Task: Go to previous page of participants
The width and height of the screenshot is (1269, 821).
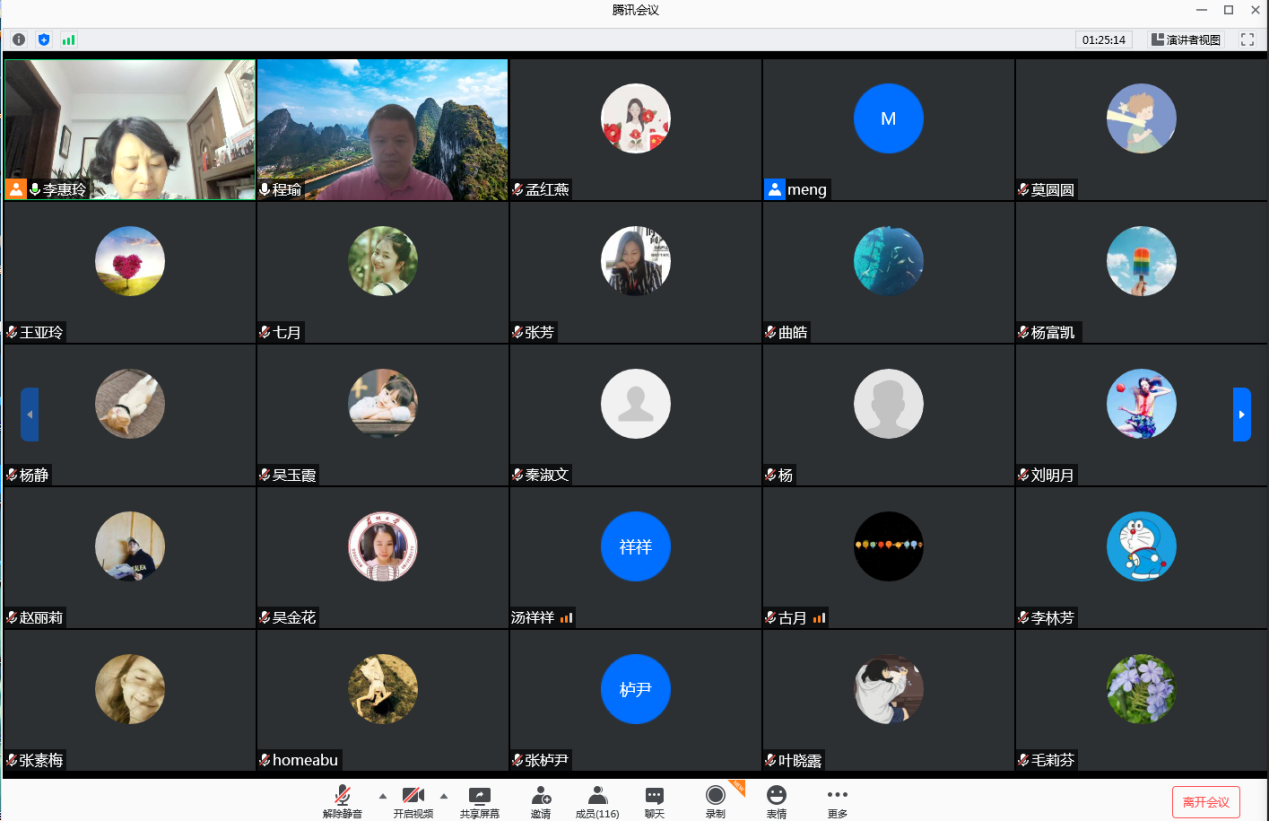Action: pos(30,414)
